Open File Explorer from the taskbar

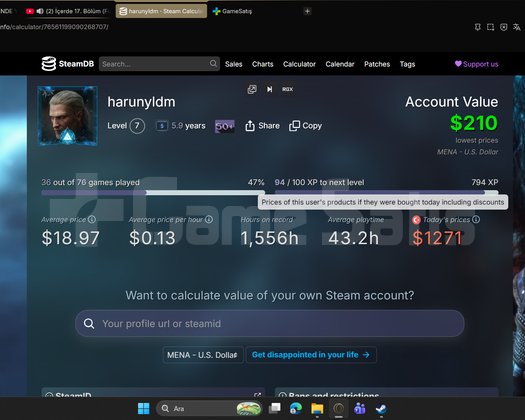coord(317,408)
